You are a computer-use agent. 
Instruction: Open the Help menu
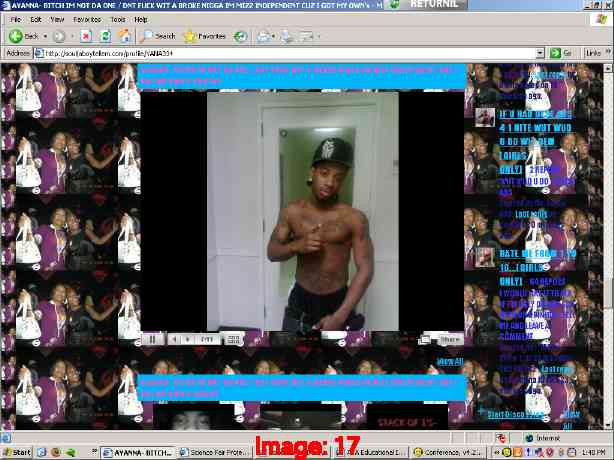click(141, 19)
